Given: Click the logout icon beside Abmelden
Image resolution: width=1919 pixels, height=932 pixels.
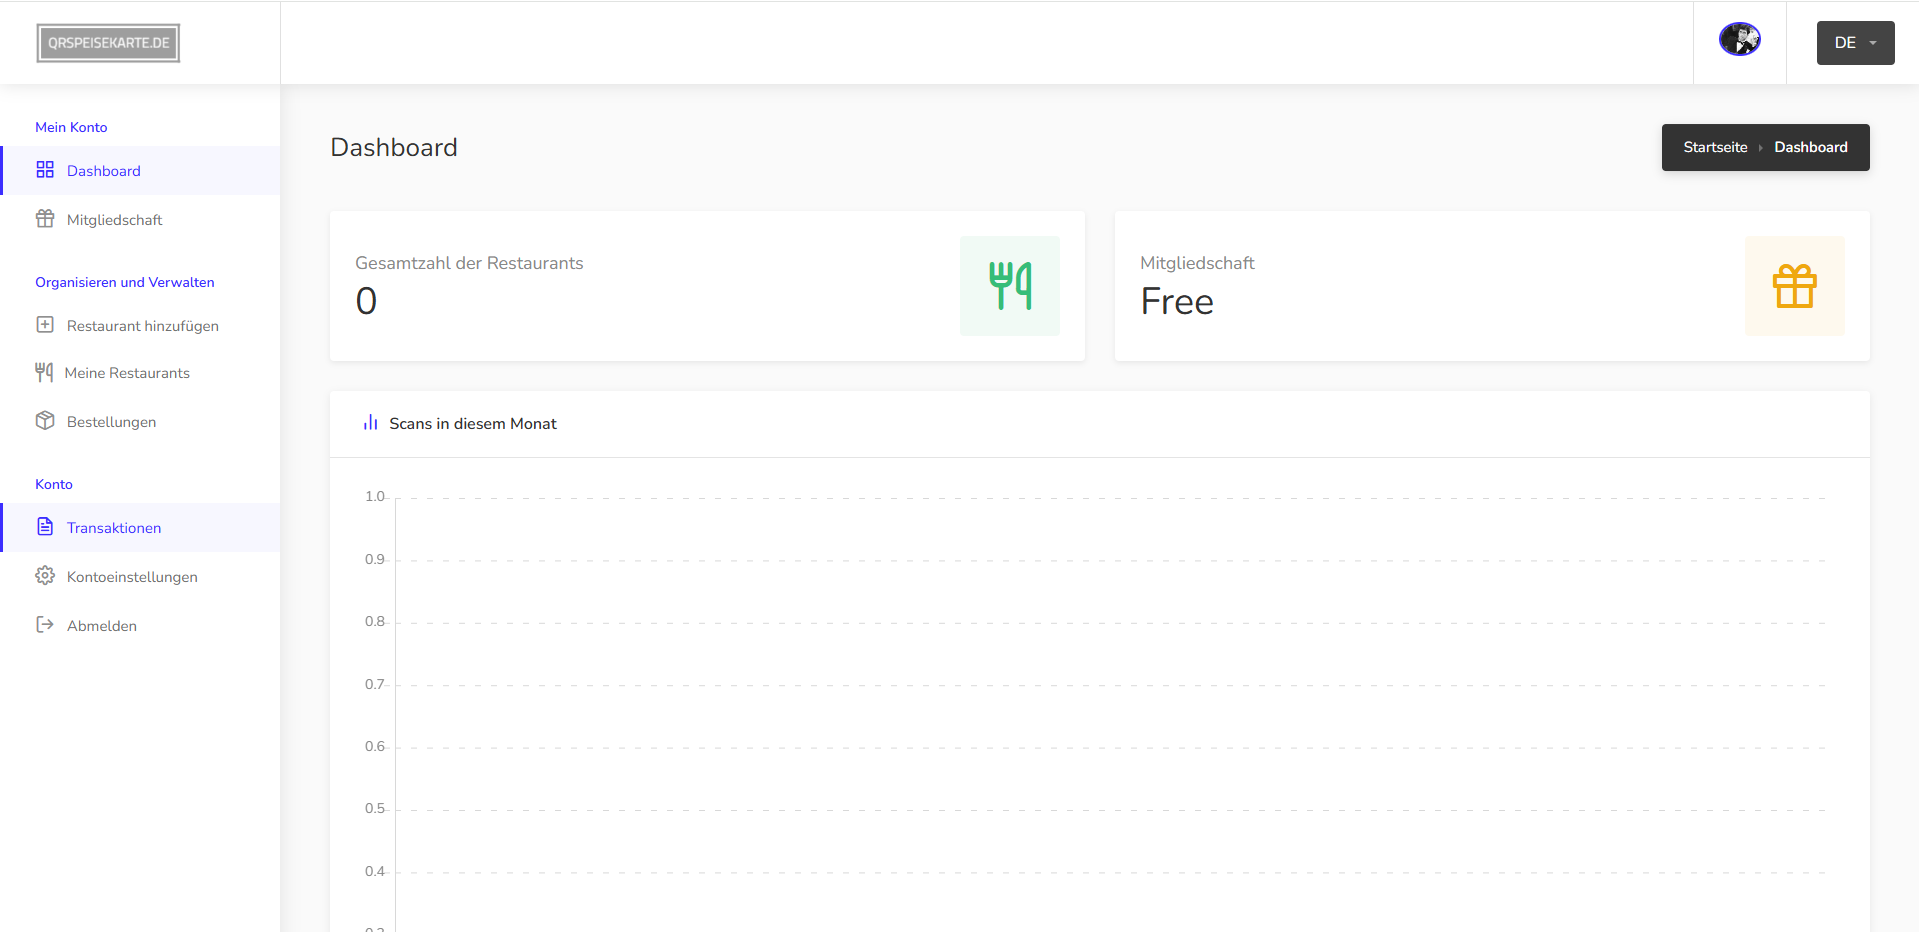Looking at the screenshot, I should click(x=45, y=625).
